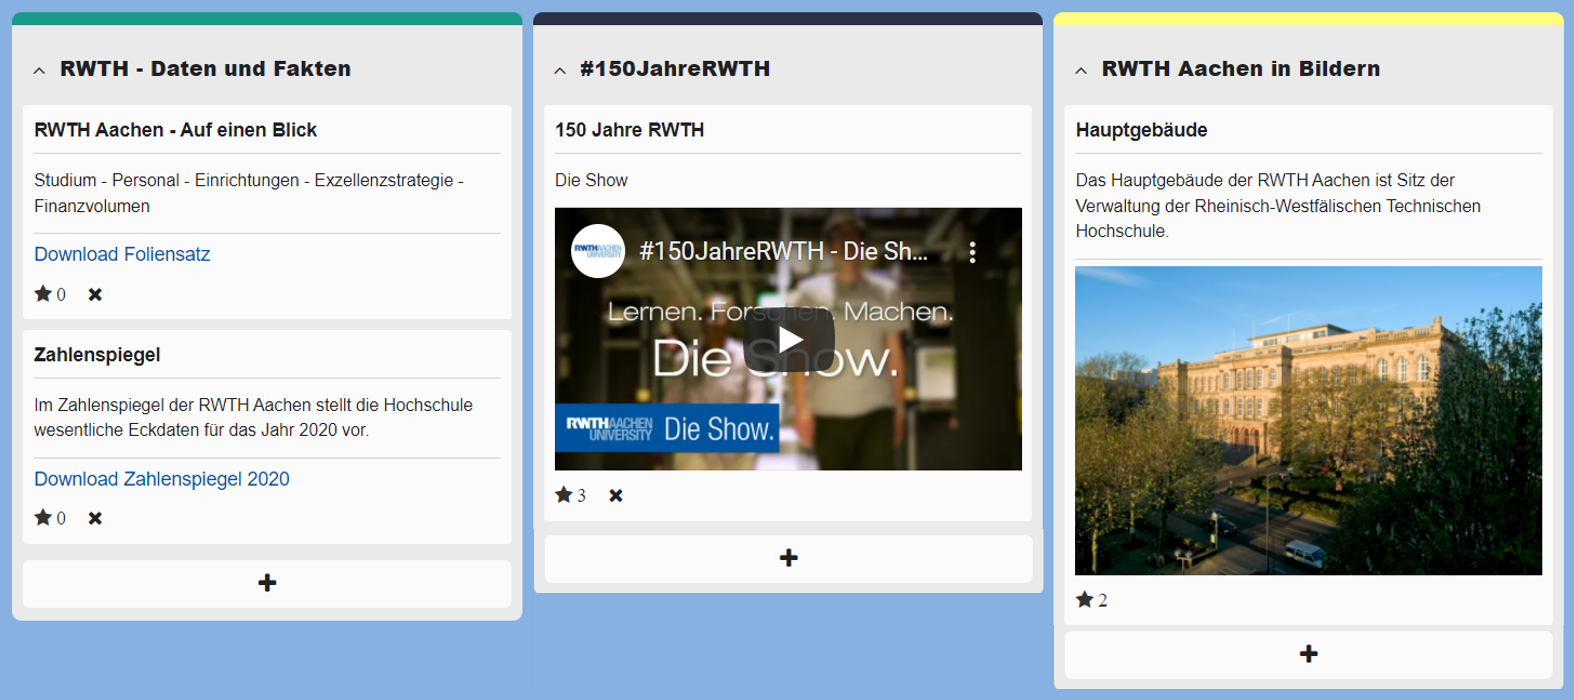Click the RWTH channel logo in video
The height and width of the screenshot is (700, 1574).
(x=598, y=251)
